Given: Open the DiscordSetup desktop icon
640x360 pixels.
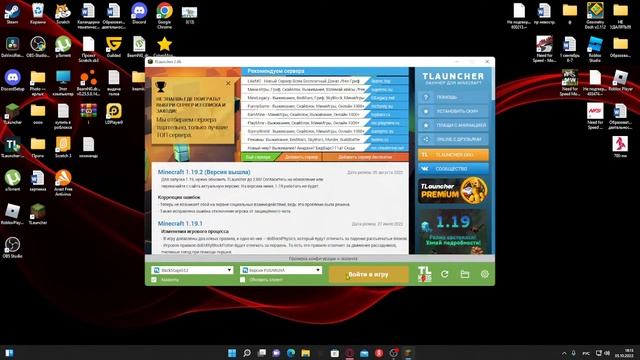Looking at the screenshot, I should pos(12,80).
